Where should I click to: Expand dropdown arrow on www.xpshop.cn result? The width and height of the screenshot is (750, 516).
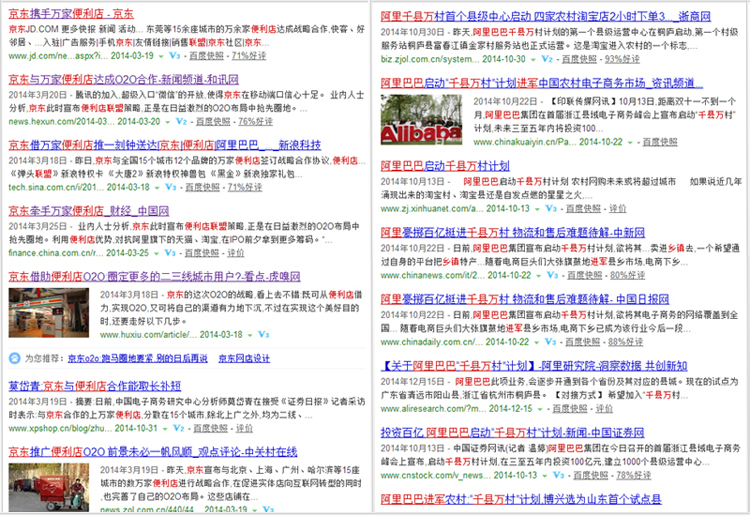coord(165,428)
